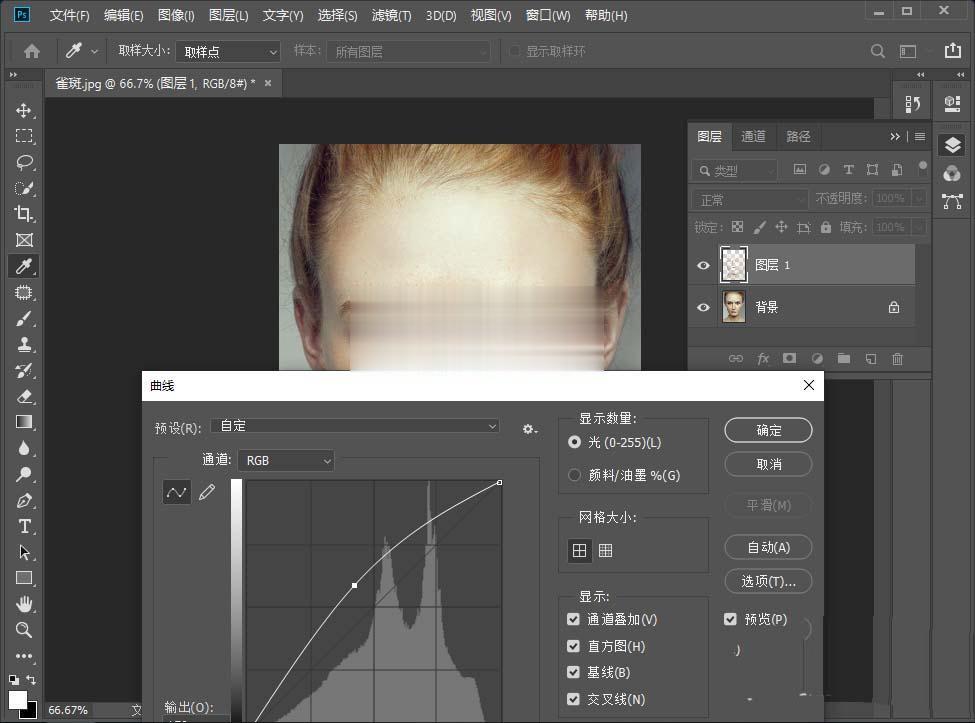Select 颜料/油墨 % radio option
The width and height of the screenshot is (975, 723).
tap(575, 475)
